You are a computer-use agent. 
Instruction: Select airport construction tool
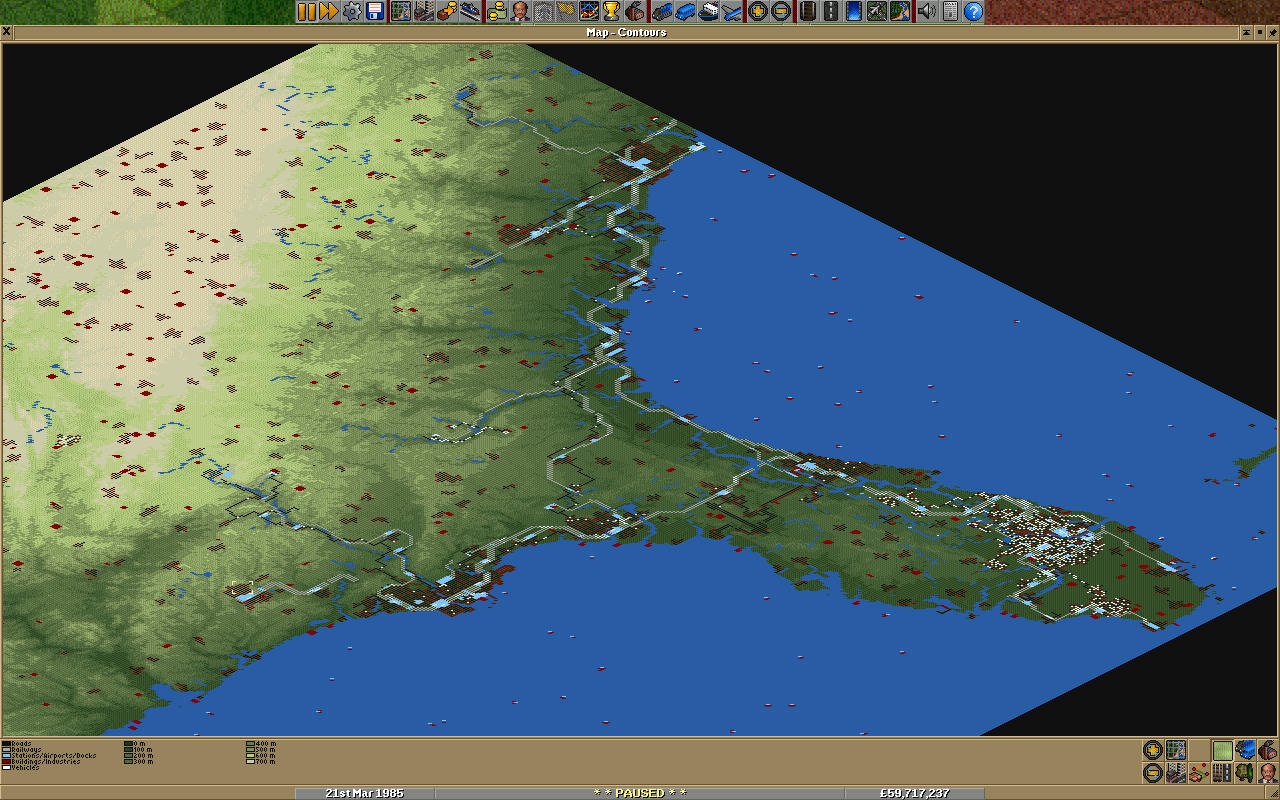[876, 12]
